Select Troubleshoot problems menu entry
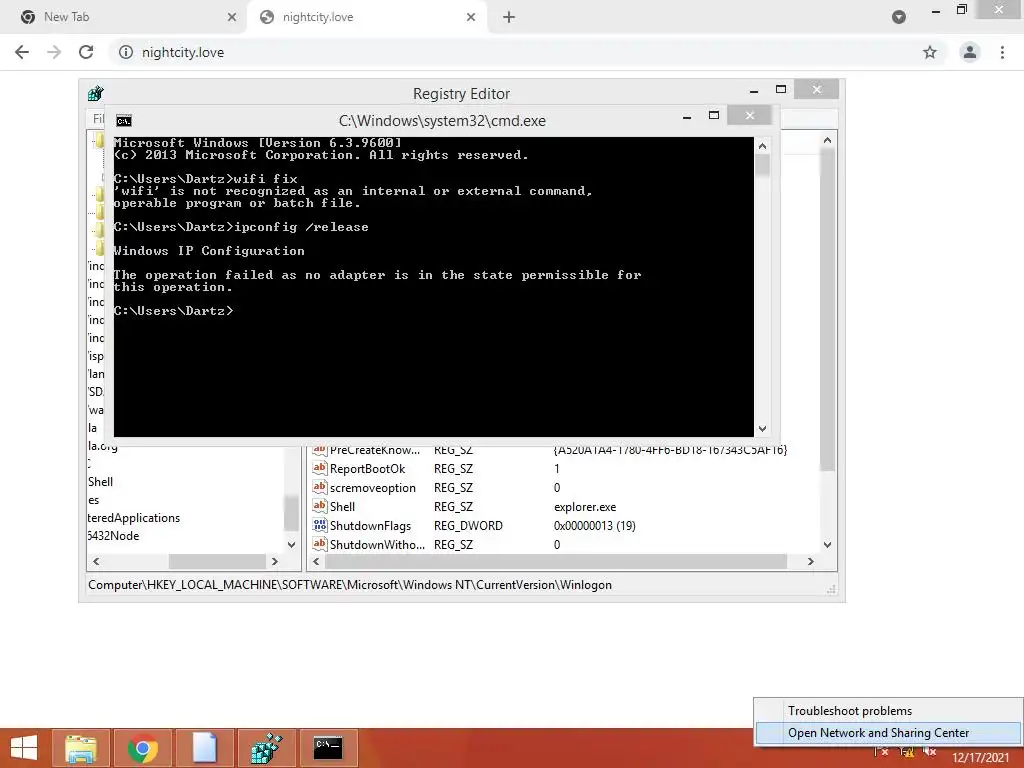Image resolution: width=1024 pixels, height=768 pixels. tap(850, 711)
